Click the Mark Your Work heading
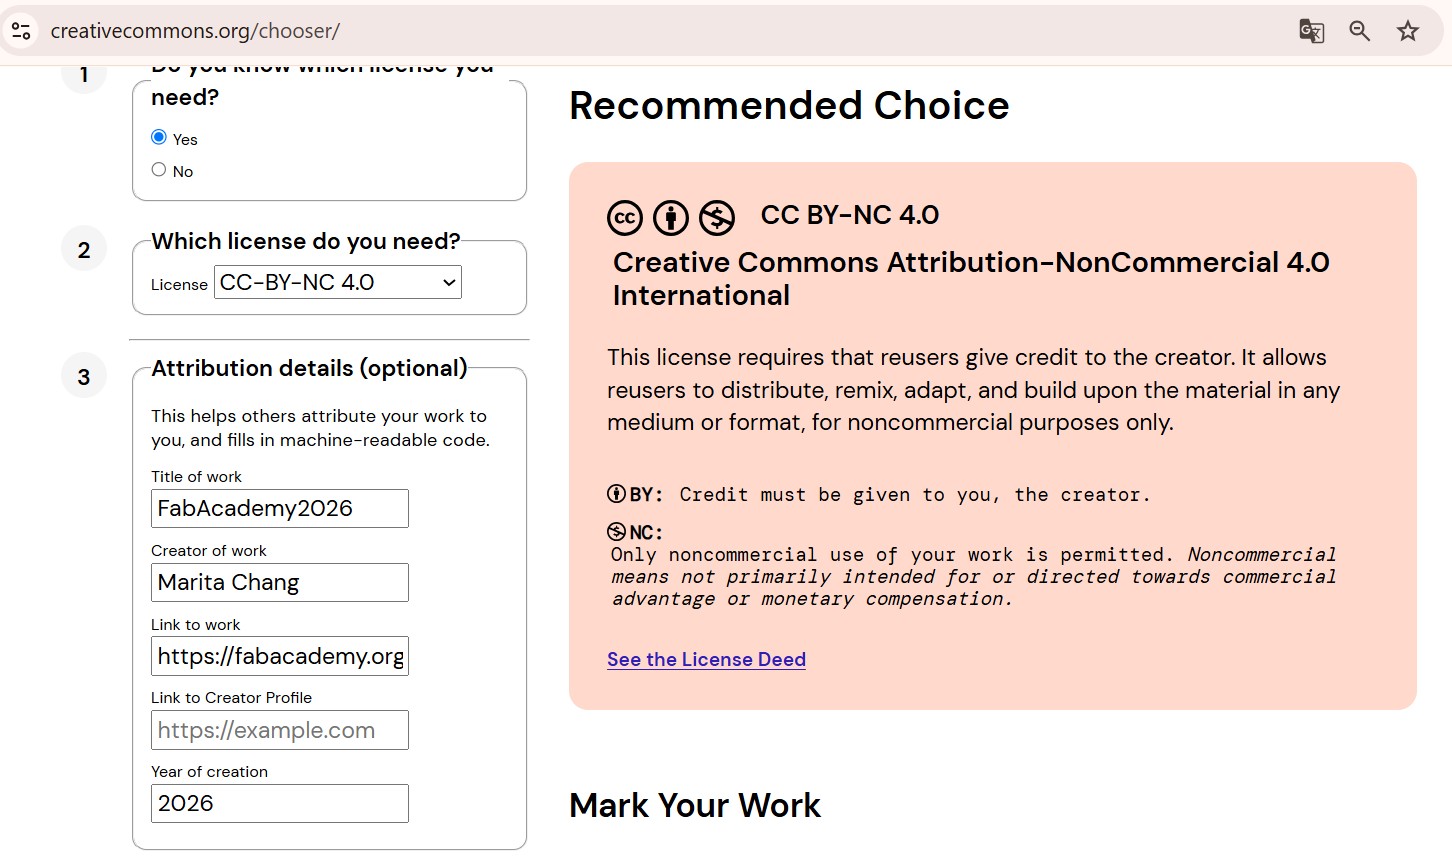 pos(695,805)
